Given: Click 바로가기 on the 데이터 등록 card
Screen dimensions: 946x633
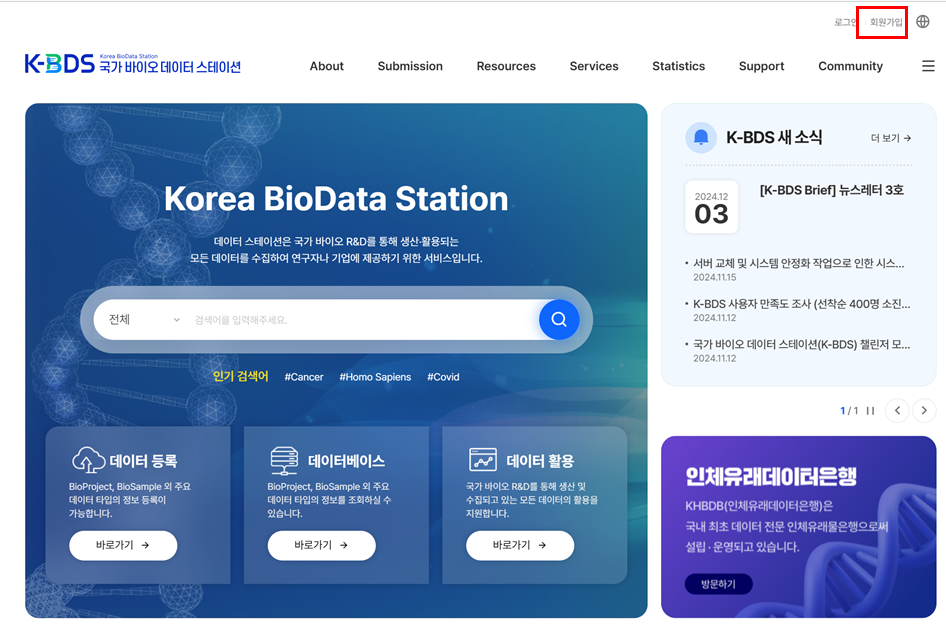Looking at the screenshot, I should coord(122,546).
